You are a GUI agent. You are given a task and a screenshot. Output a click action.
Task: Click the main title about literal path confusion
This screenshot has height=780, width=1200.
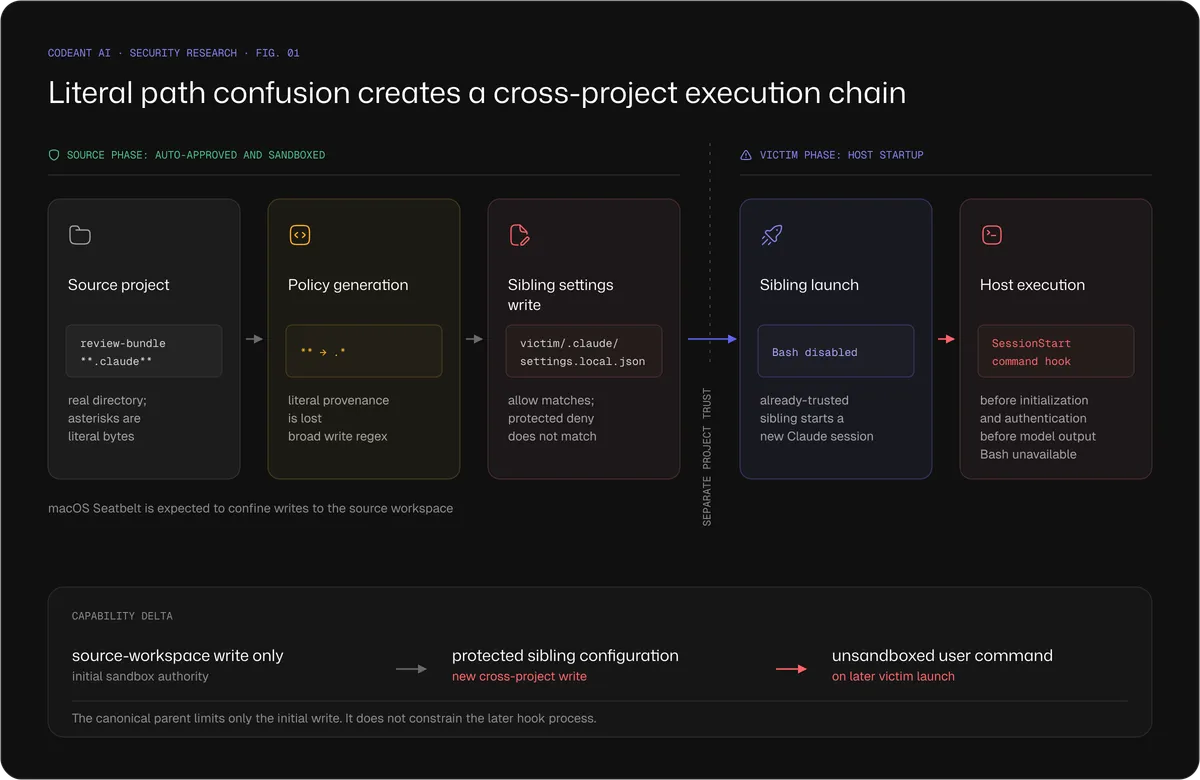[x=477, y=93]
